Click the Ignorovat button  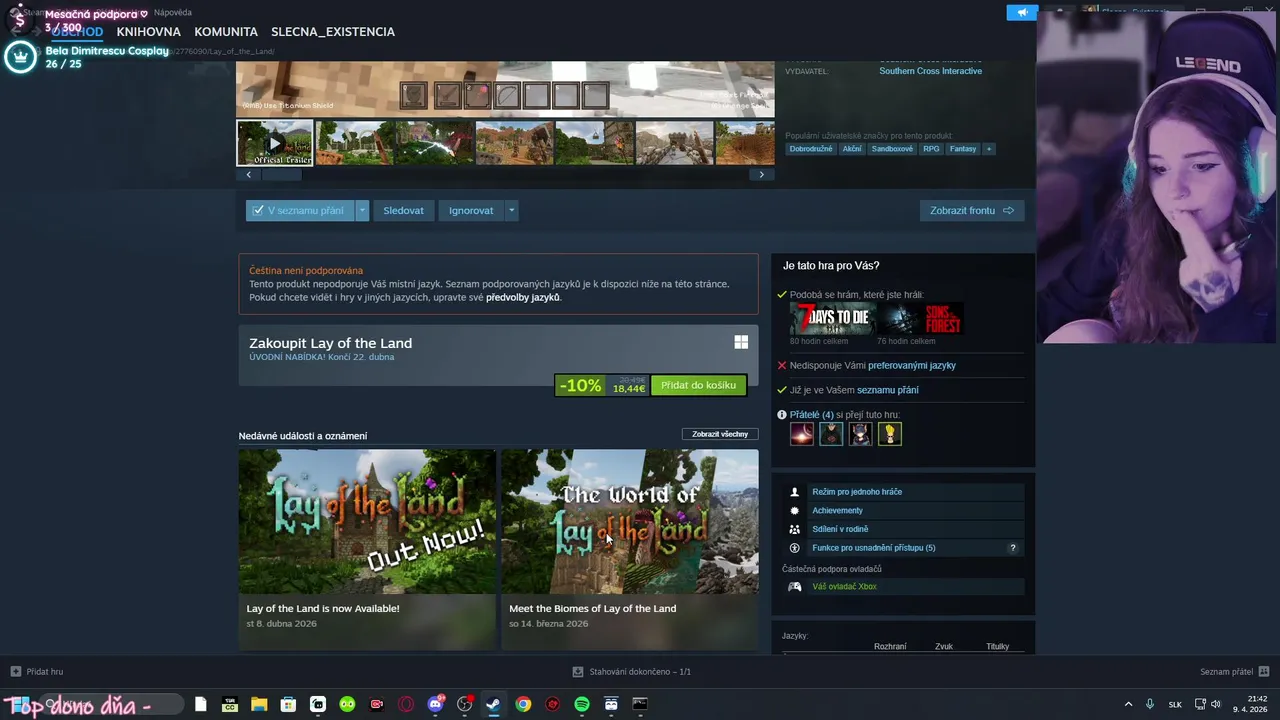pyautogui.click(x=471, y=210)
